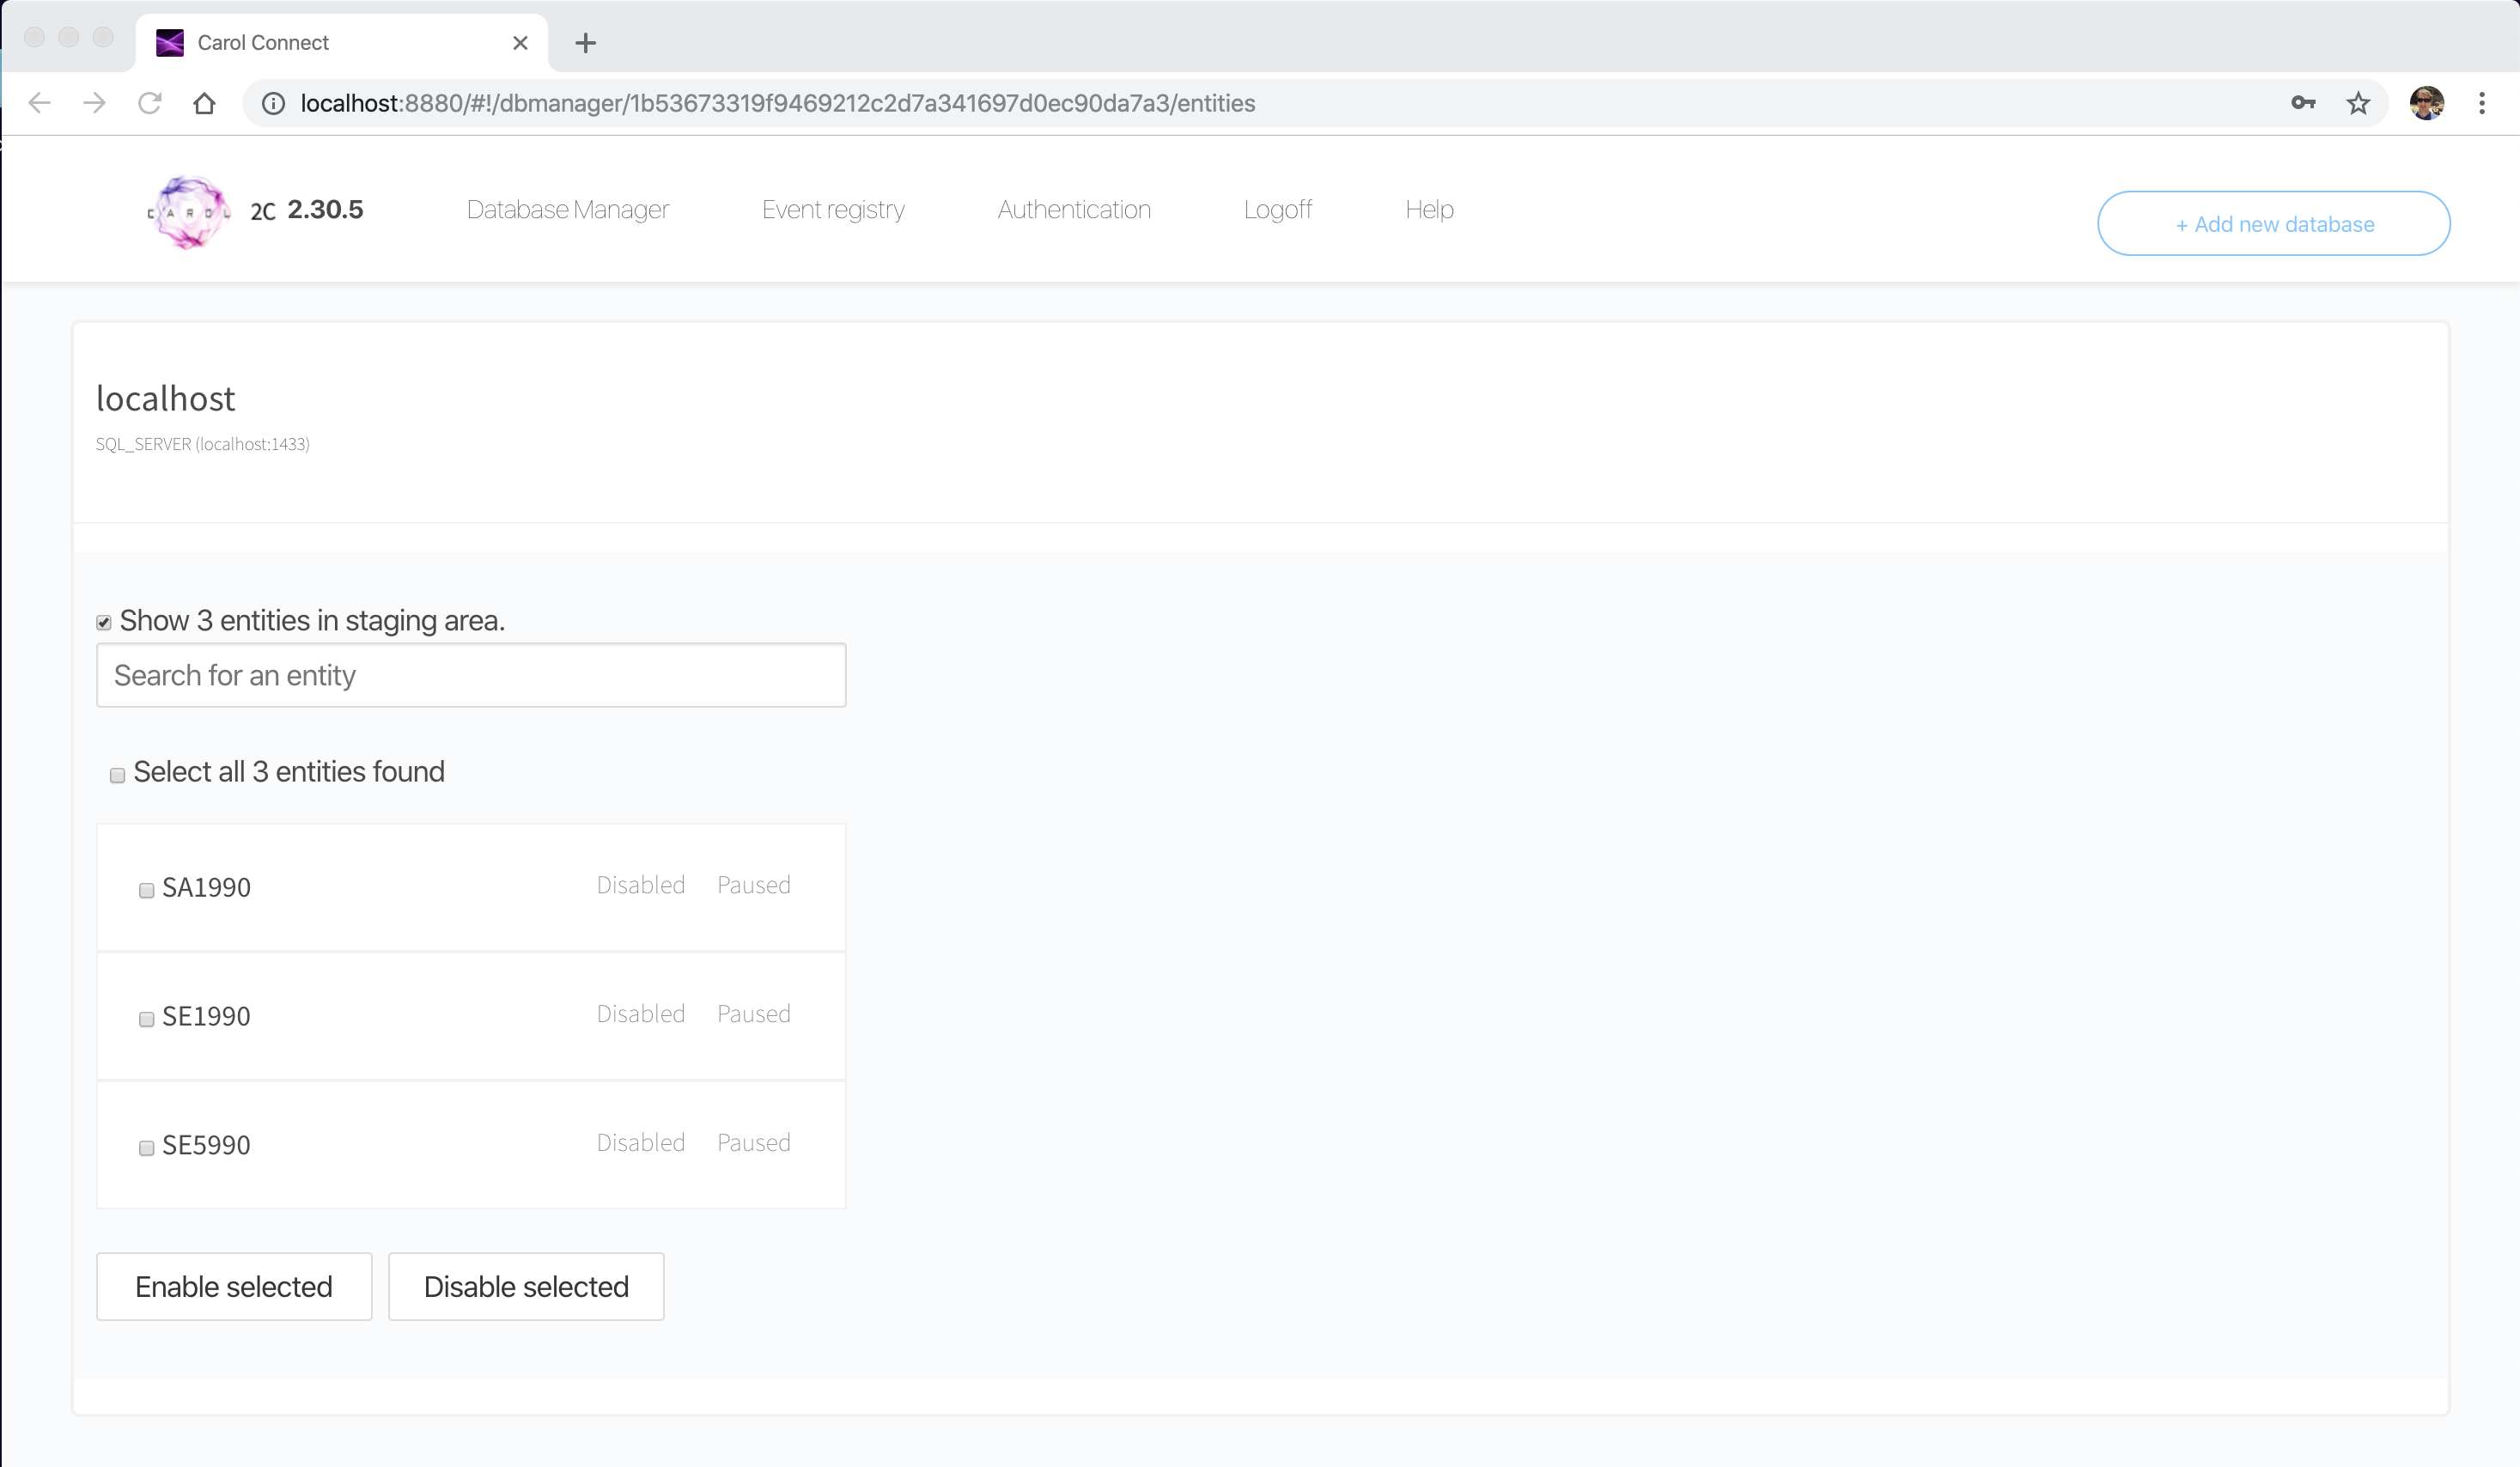Image resolution: width=2520 pixels, height=1467 pixels.
Task: Open saved passwords key icon
Action: (2303, 103)
